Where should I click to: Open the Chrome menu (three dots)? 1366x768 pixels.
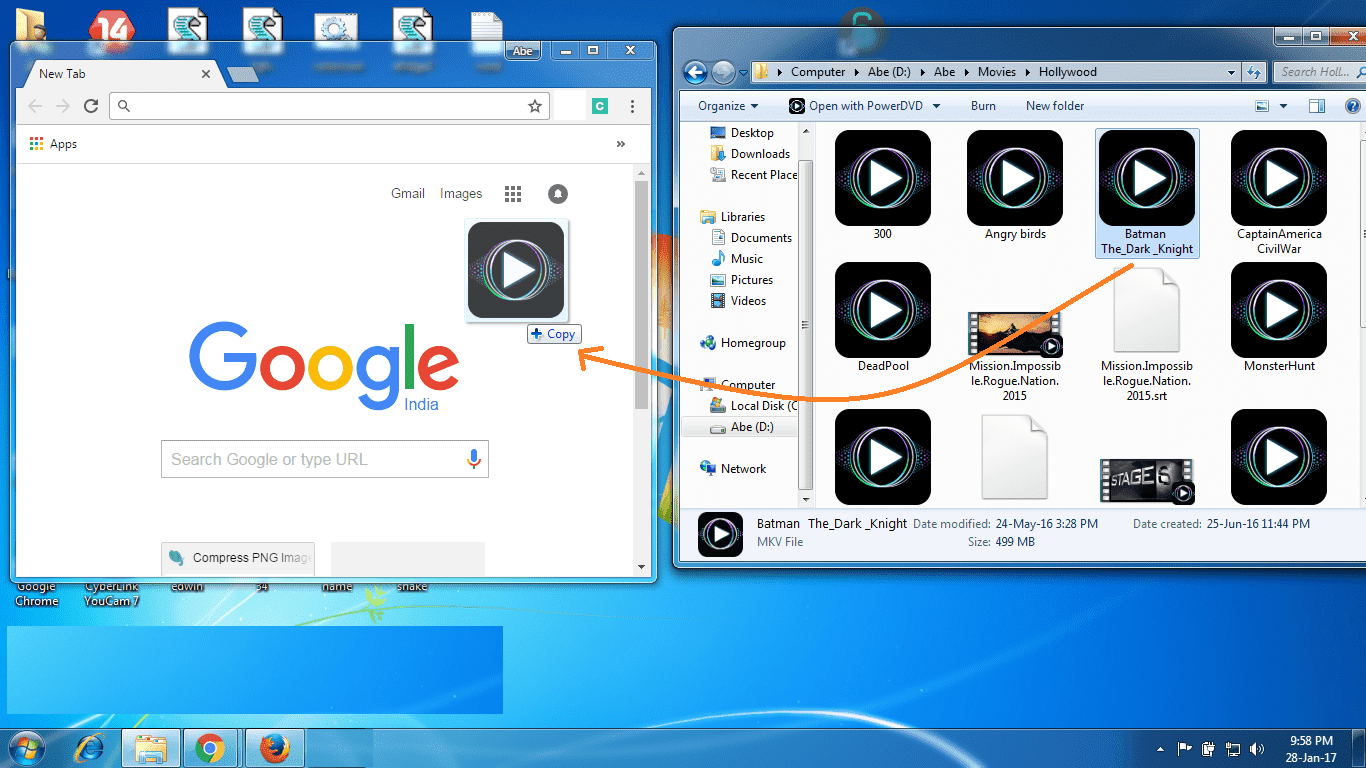pyautogui.click(x=632, y=106)
